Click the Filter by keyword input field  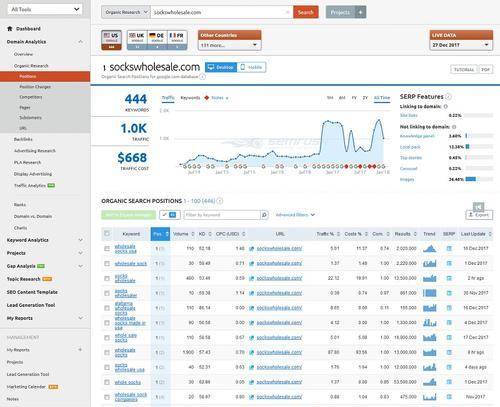click(x=222, y=215)
